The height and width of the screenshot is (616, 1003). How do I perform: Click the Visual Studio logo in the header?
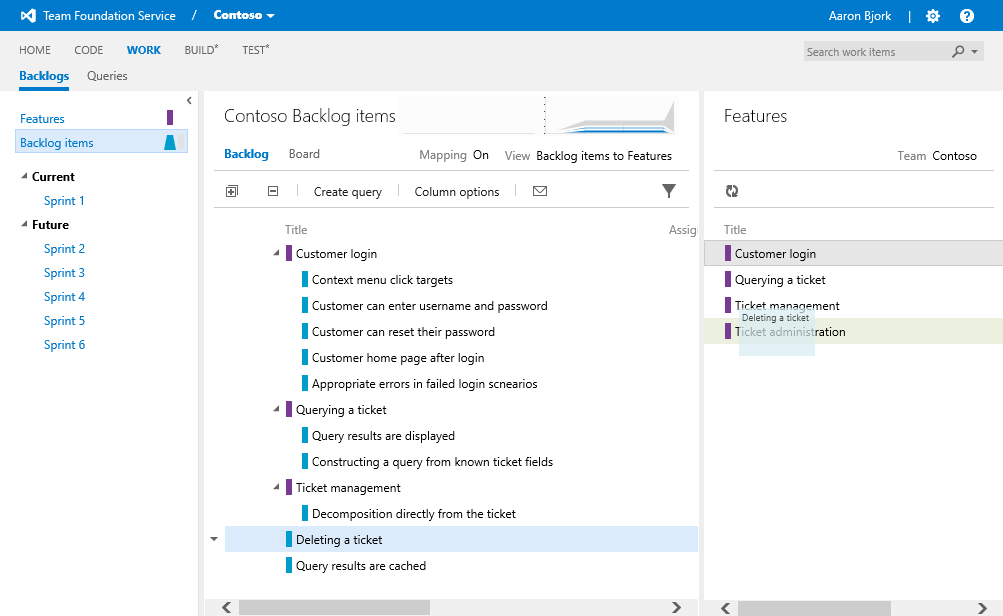[x=26, y=15]
